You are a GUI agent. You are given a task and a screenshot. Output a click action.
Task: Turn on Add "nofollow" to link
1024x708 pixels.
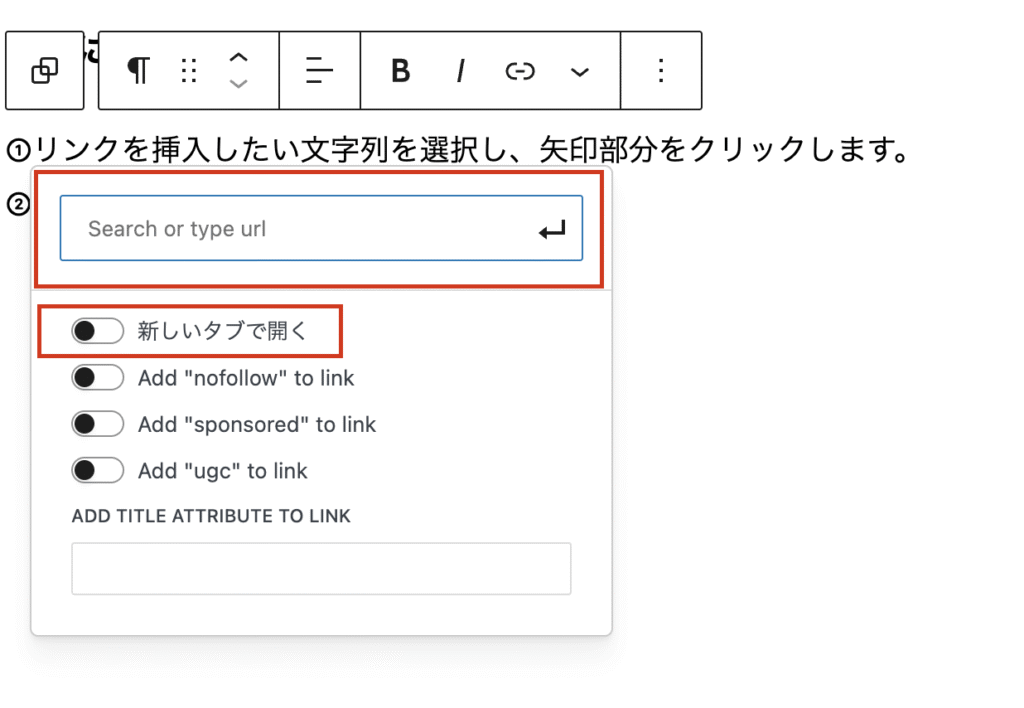pos(97,377)
